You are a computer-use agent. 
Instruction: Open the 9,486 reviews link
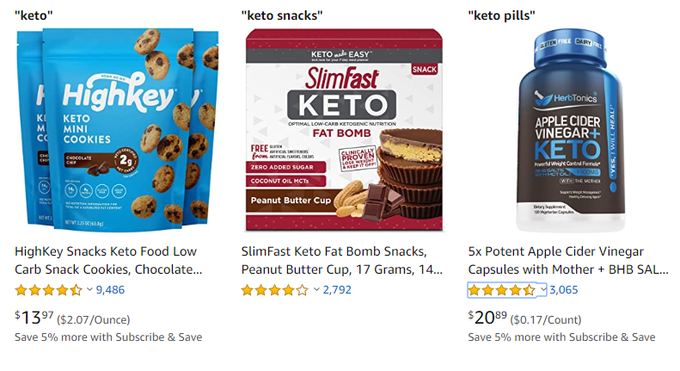point(110,290)
